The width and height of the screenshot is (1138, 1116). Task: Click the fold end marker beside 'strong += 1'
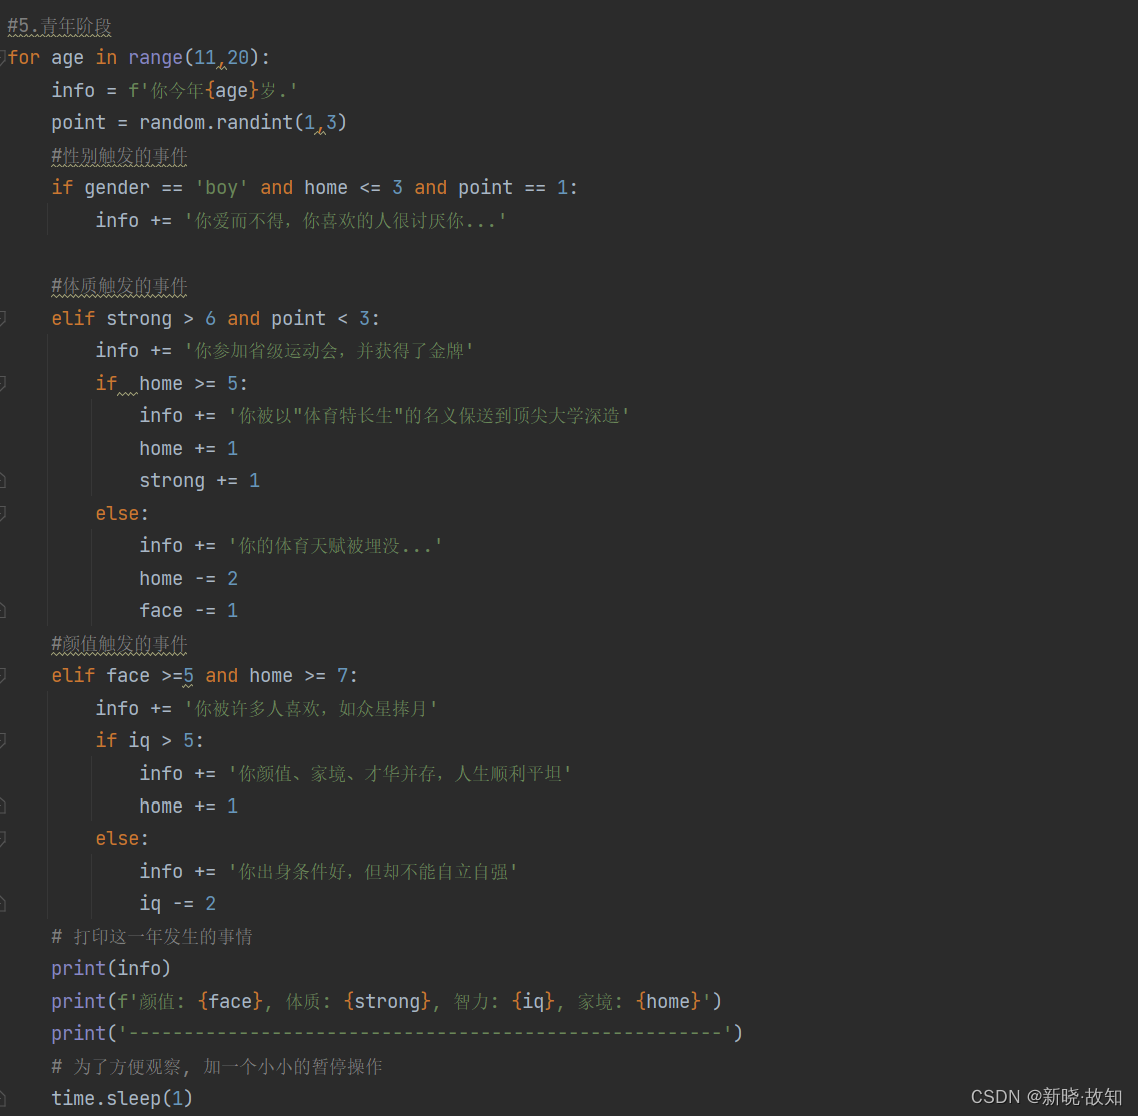[2, 480]
